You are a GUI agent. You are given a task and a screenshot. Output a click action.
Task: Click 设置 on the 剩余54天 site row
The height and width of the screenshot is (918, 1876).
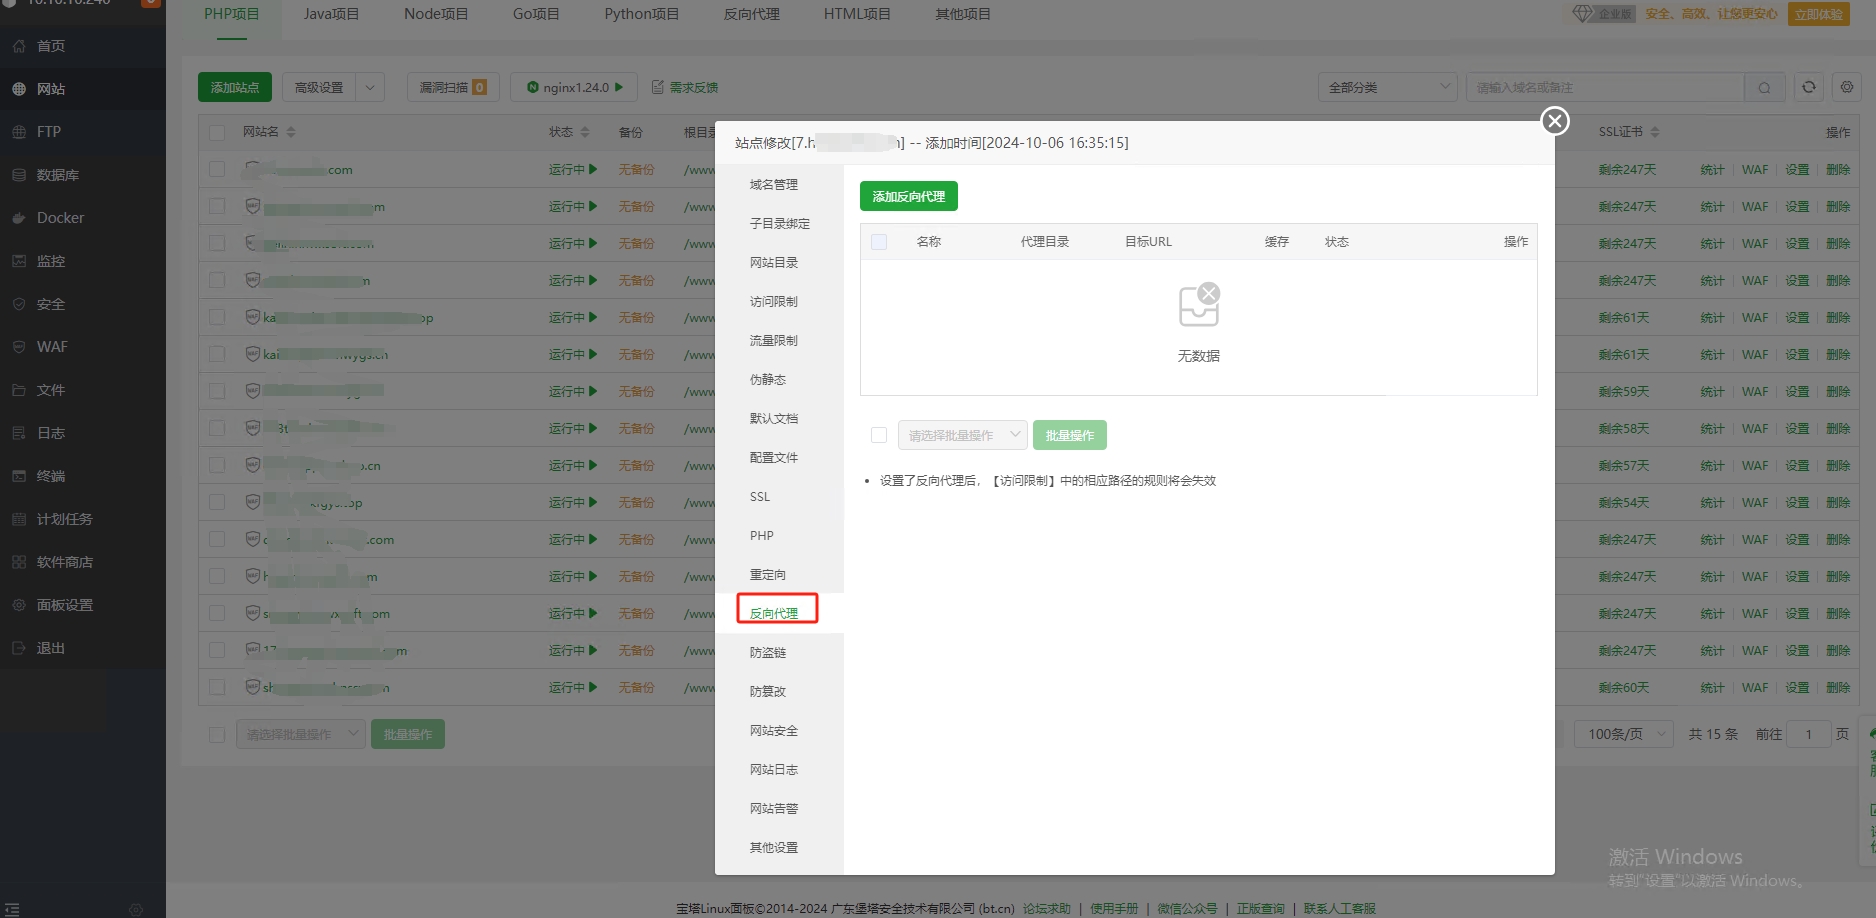1797,502
